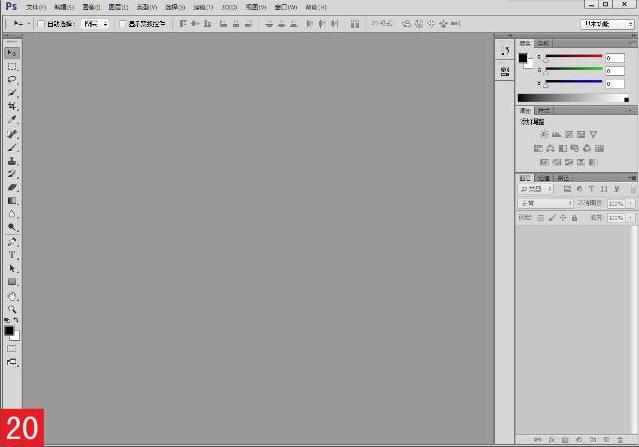Select the Spot Healing Brush tool
The height and width of the screenshot is (447, 639).
pos(12,134)
